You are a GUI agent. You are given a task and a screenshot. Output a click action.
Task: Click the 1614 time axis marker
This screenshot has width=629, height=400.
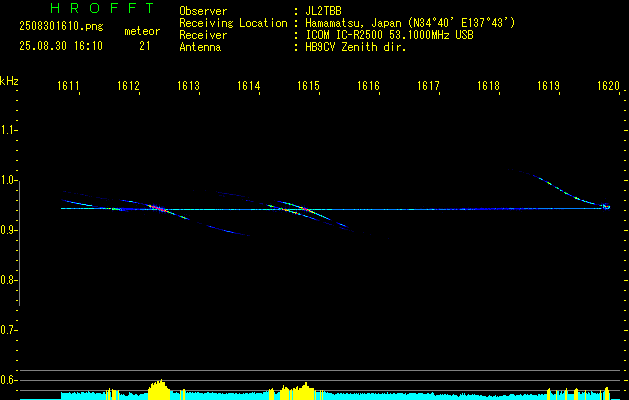coord(248,86)
